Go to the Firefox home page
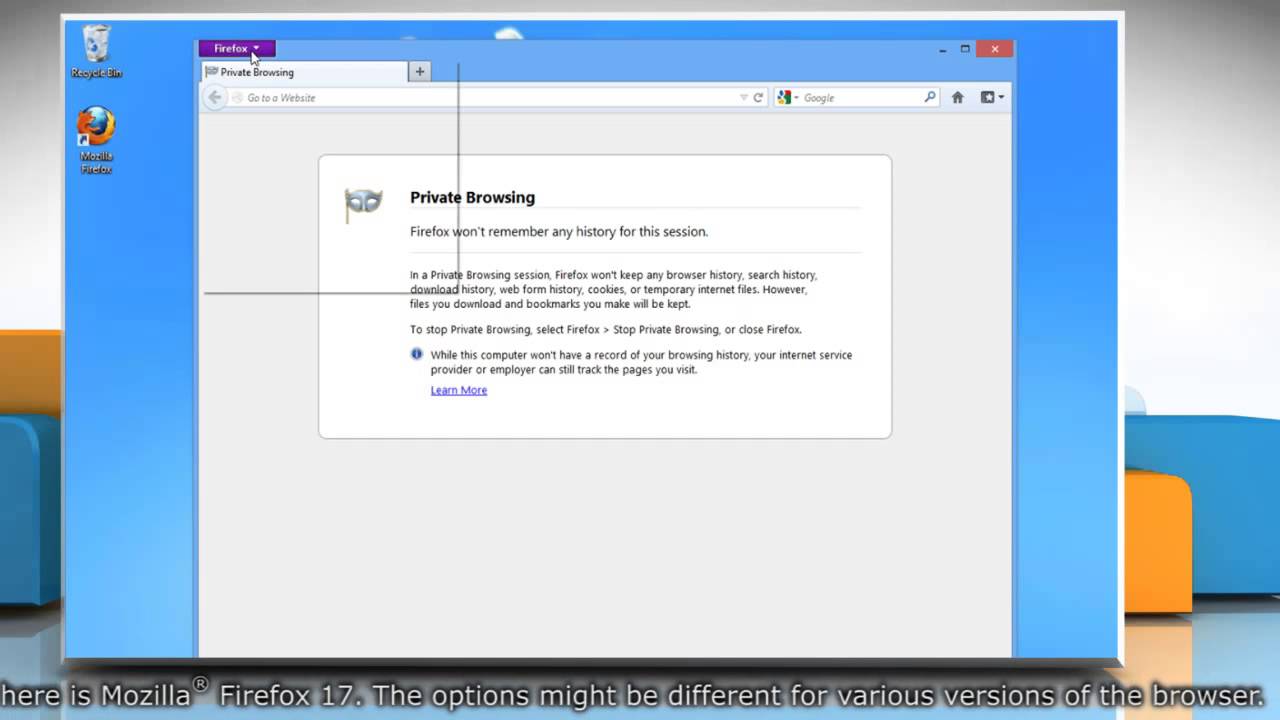This screenshot has width=1280, height=720. pyautogui.click(x=957, y=98)
